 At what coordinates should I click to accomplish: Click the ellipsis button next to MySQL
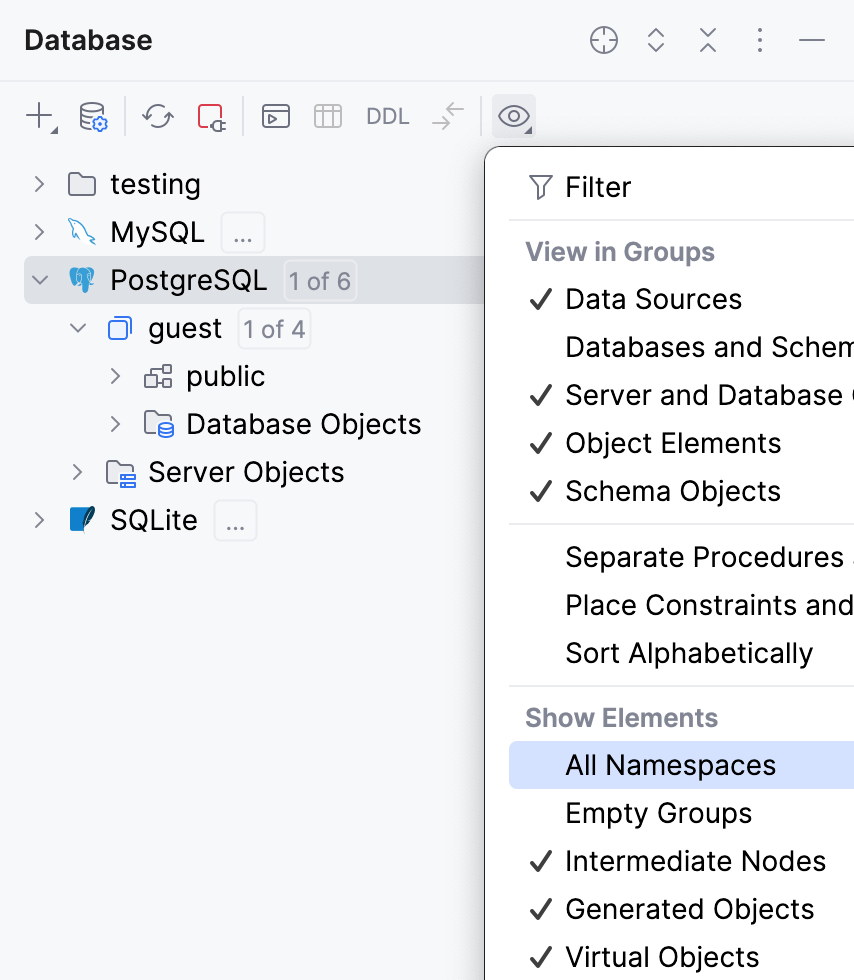click(x=242, y=233)
